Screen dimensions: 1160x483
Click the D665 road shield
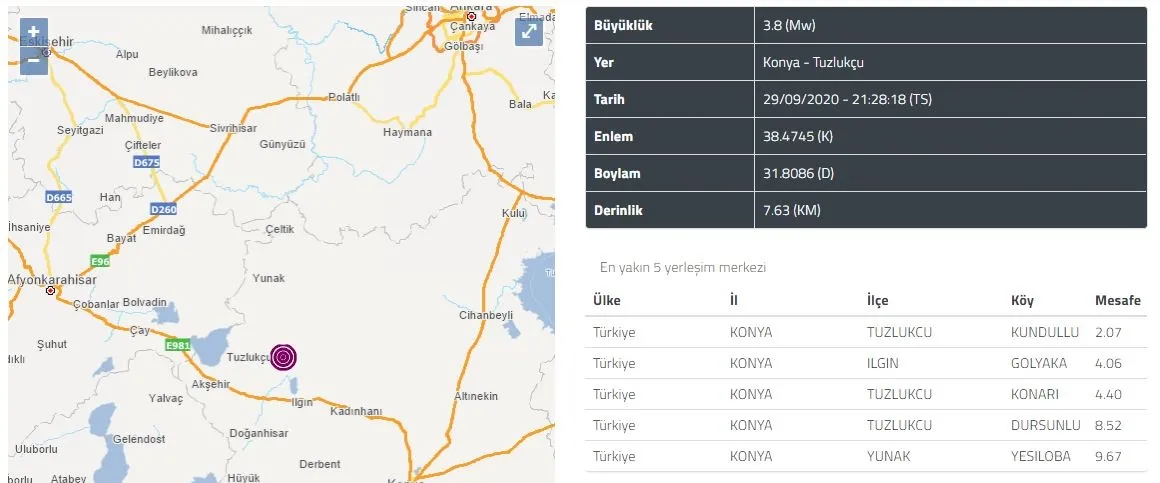(x=59, y=198)
